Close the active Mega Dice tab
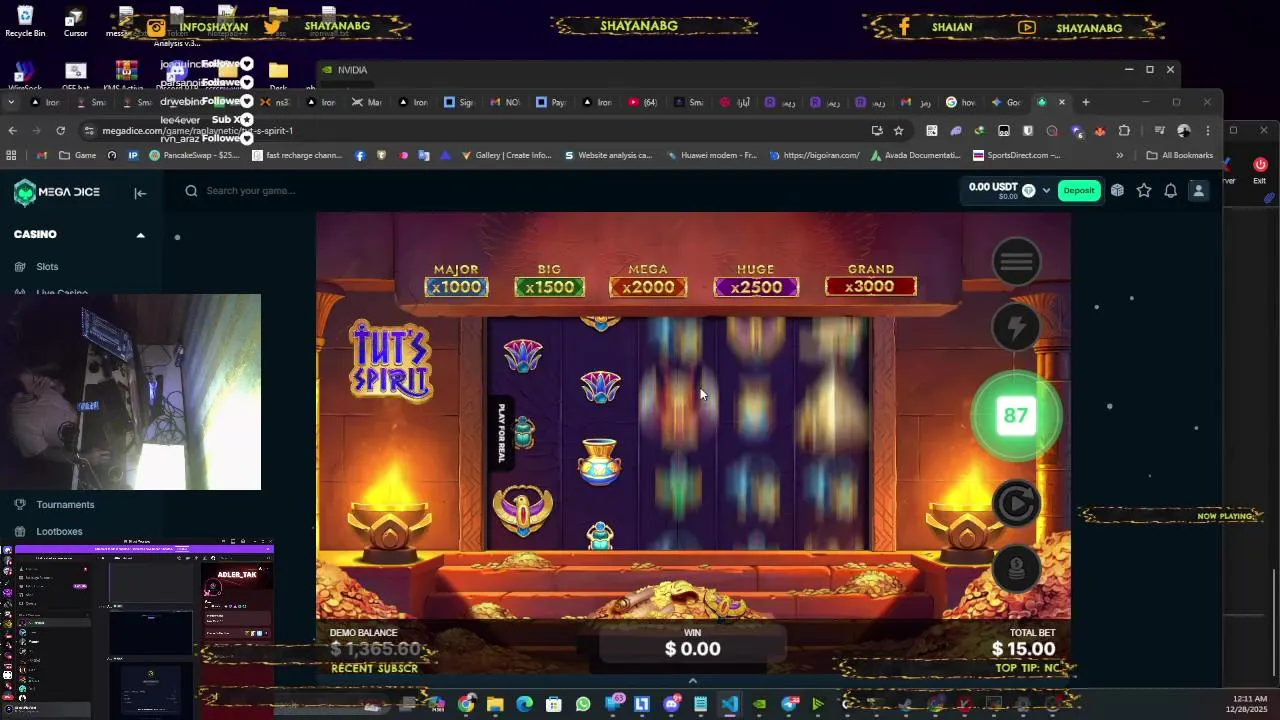This screenshot has width=1280, height=720. [1062, 102]
